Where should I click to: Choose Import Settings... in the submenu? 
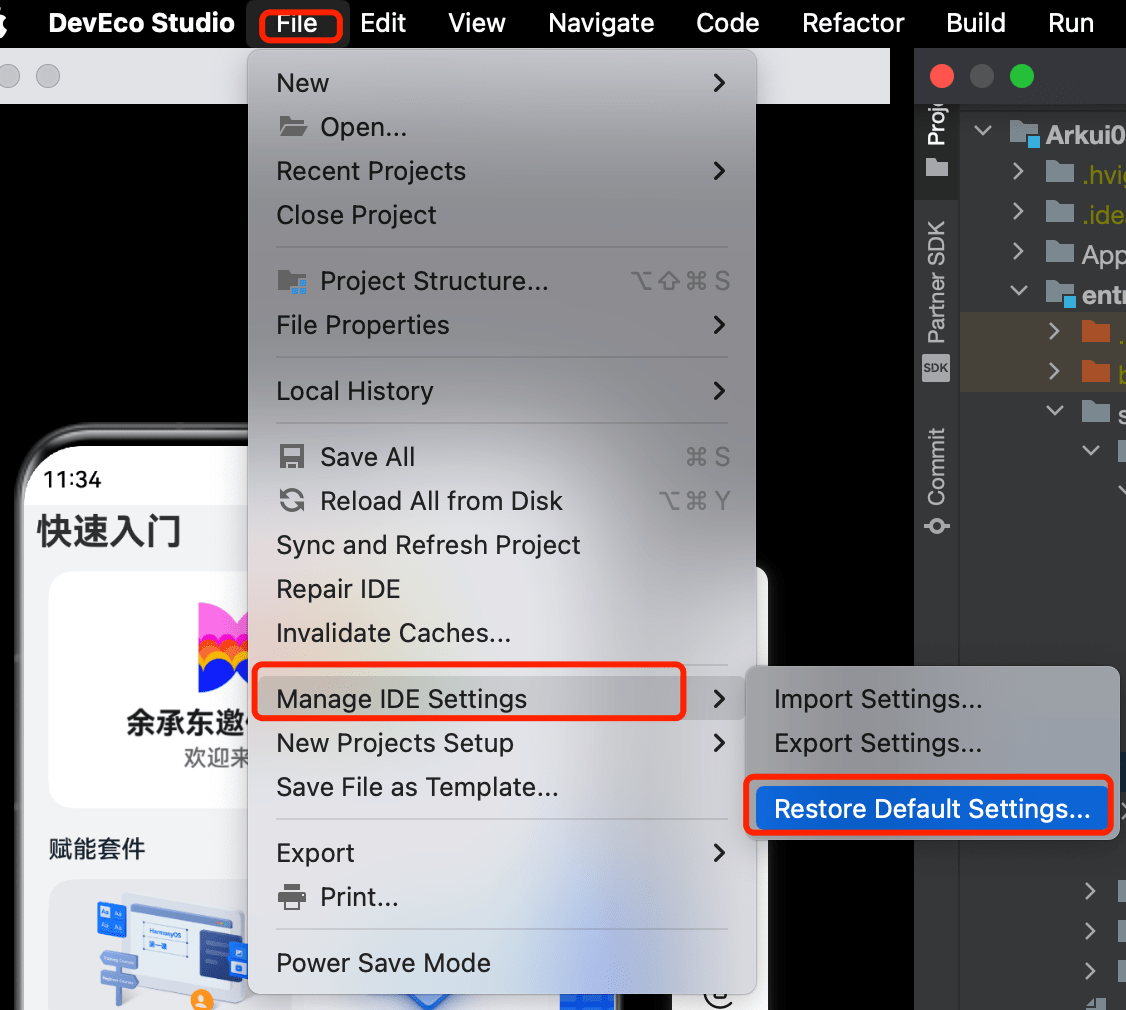(931, 699)
